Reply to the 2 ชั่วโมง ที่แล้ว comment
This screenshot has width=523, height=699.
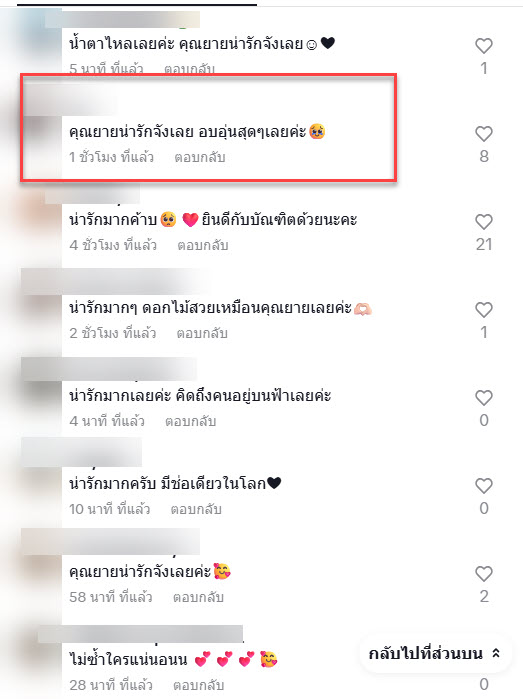[202, 333]
